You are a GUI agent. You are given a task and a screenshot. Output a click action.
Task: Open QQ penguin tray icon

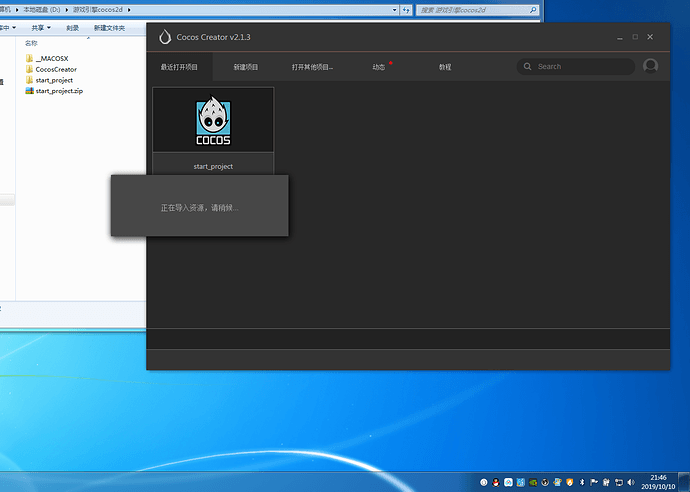496,482
